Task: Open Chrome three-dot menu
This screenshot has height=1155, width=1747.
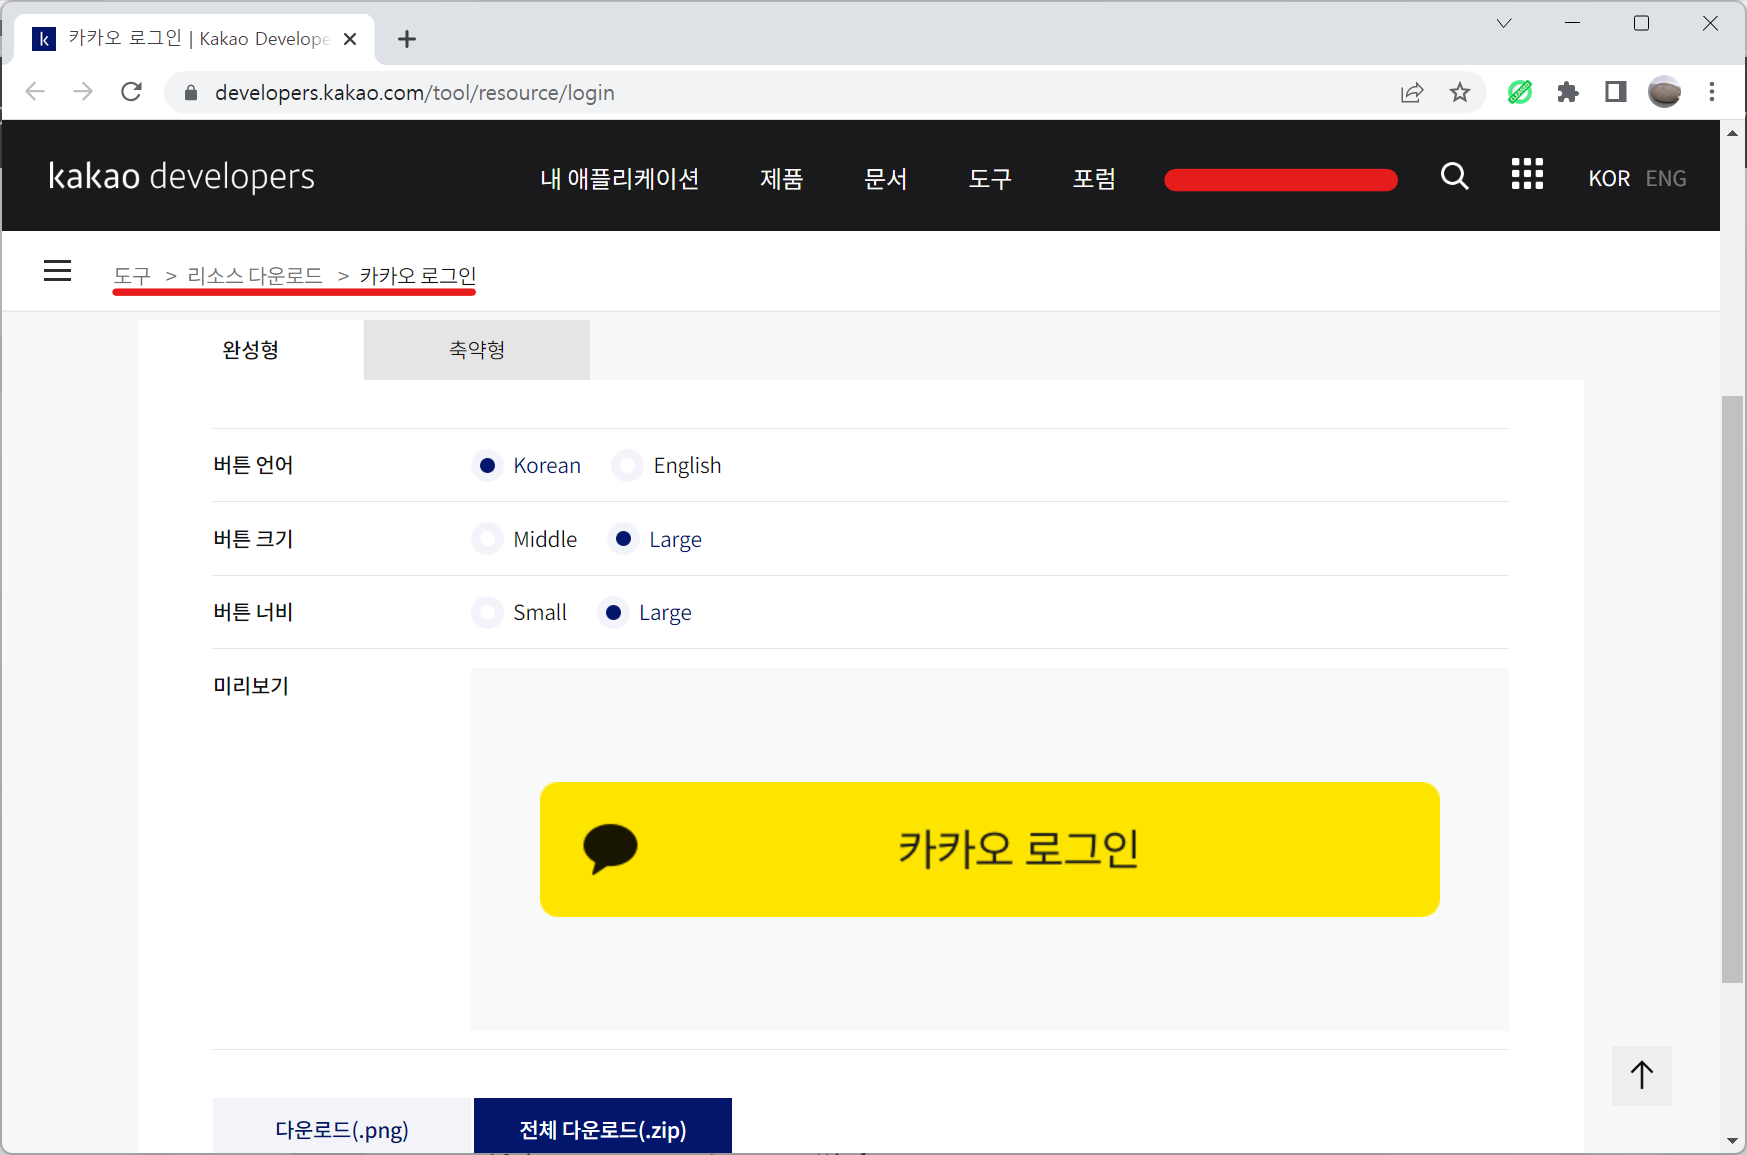Action: tap(1712, 93)
